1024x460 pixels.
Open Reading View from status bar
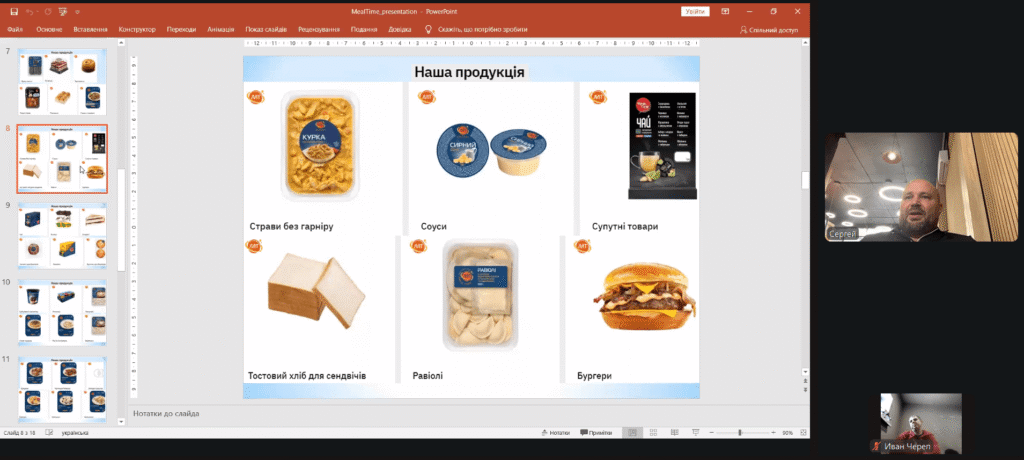674,432
